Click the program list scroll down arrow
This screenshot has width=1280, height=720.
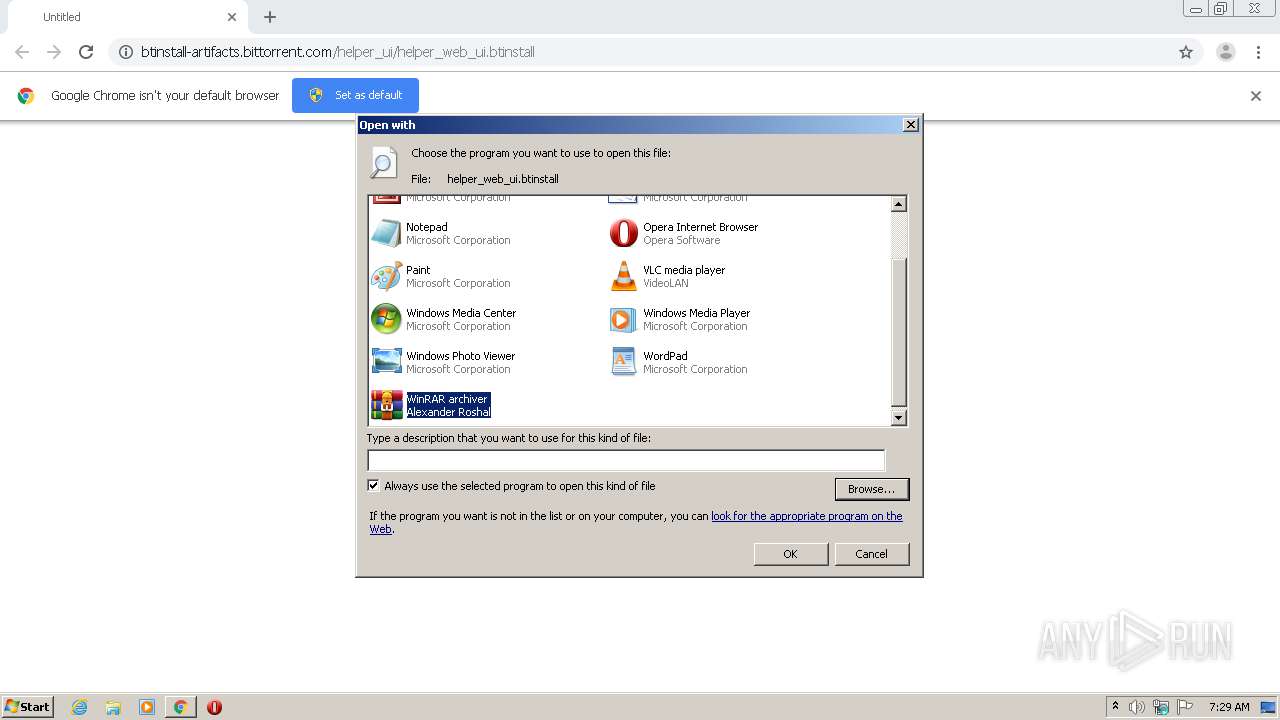pyautogui.click(x=898, y=418)
